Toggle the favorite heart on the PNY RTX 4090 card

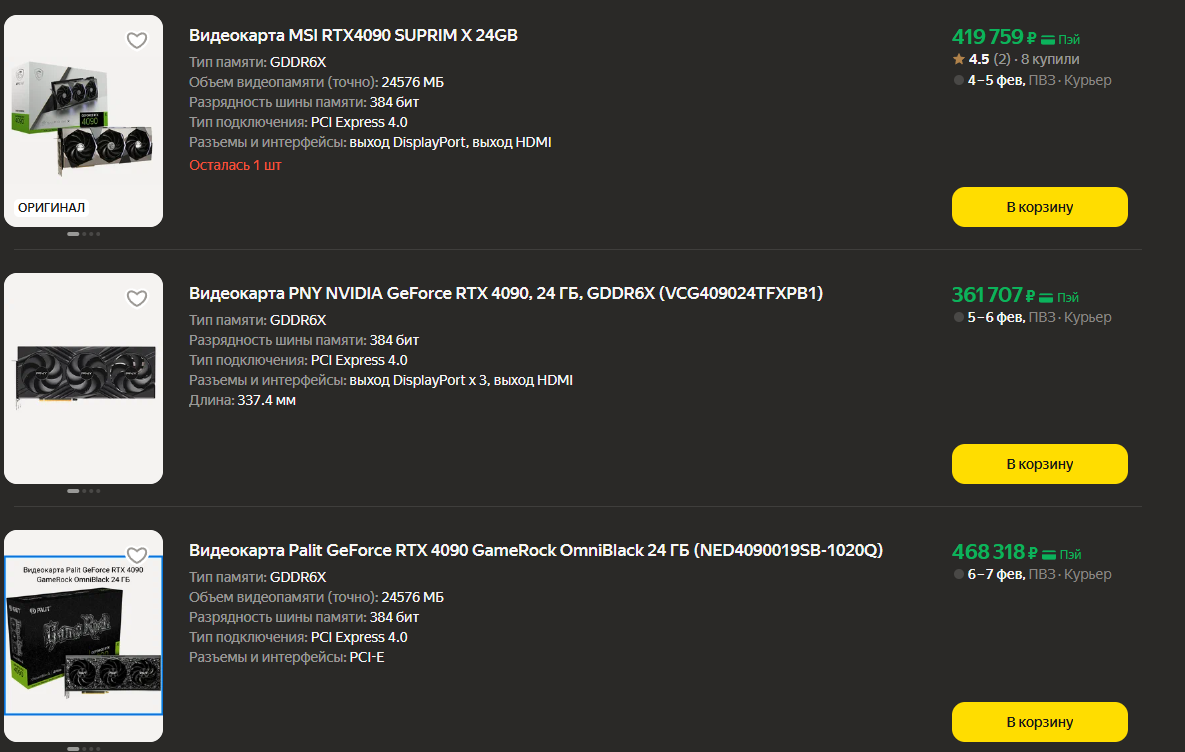137,298
